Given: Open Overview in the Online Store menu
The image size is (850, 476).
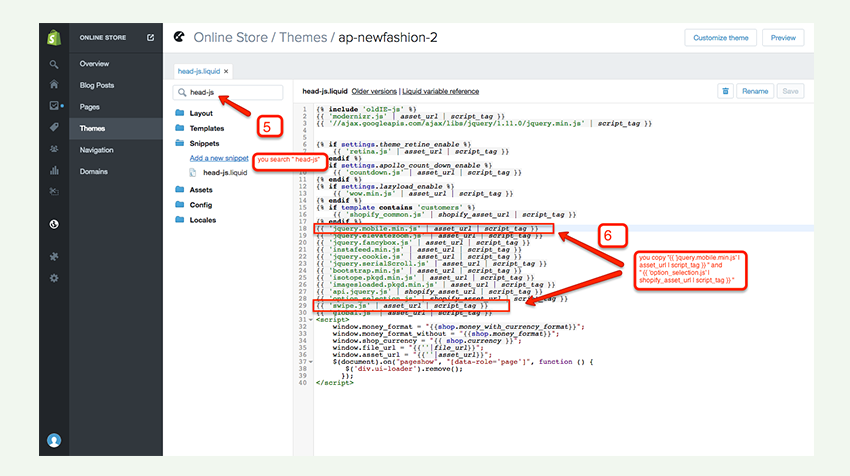Looking at the screenshot, I should pos(94,63).
